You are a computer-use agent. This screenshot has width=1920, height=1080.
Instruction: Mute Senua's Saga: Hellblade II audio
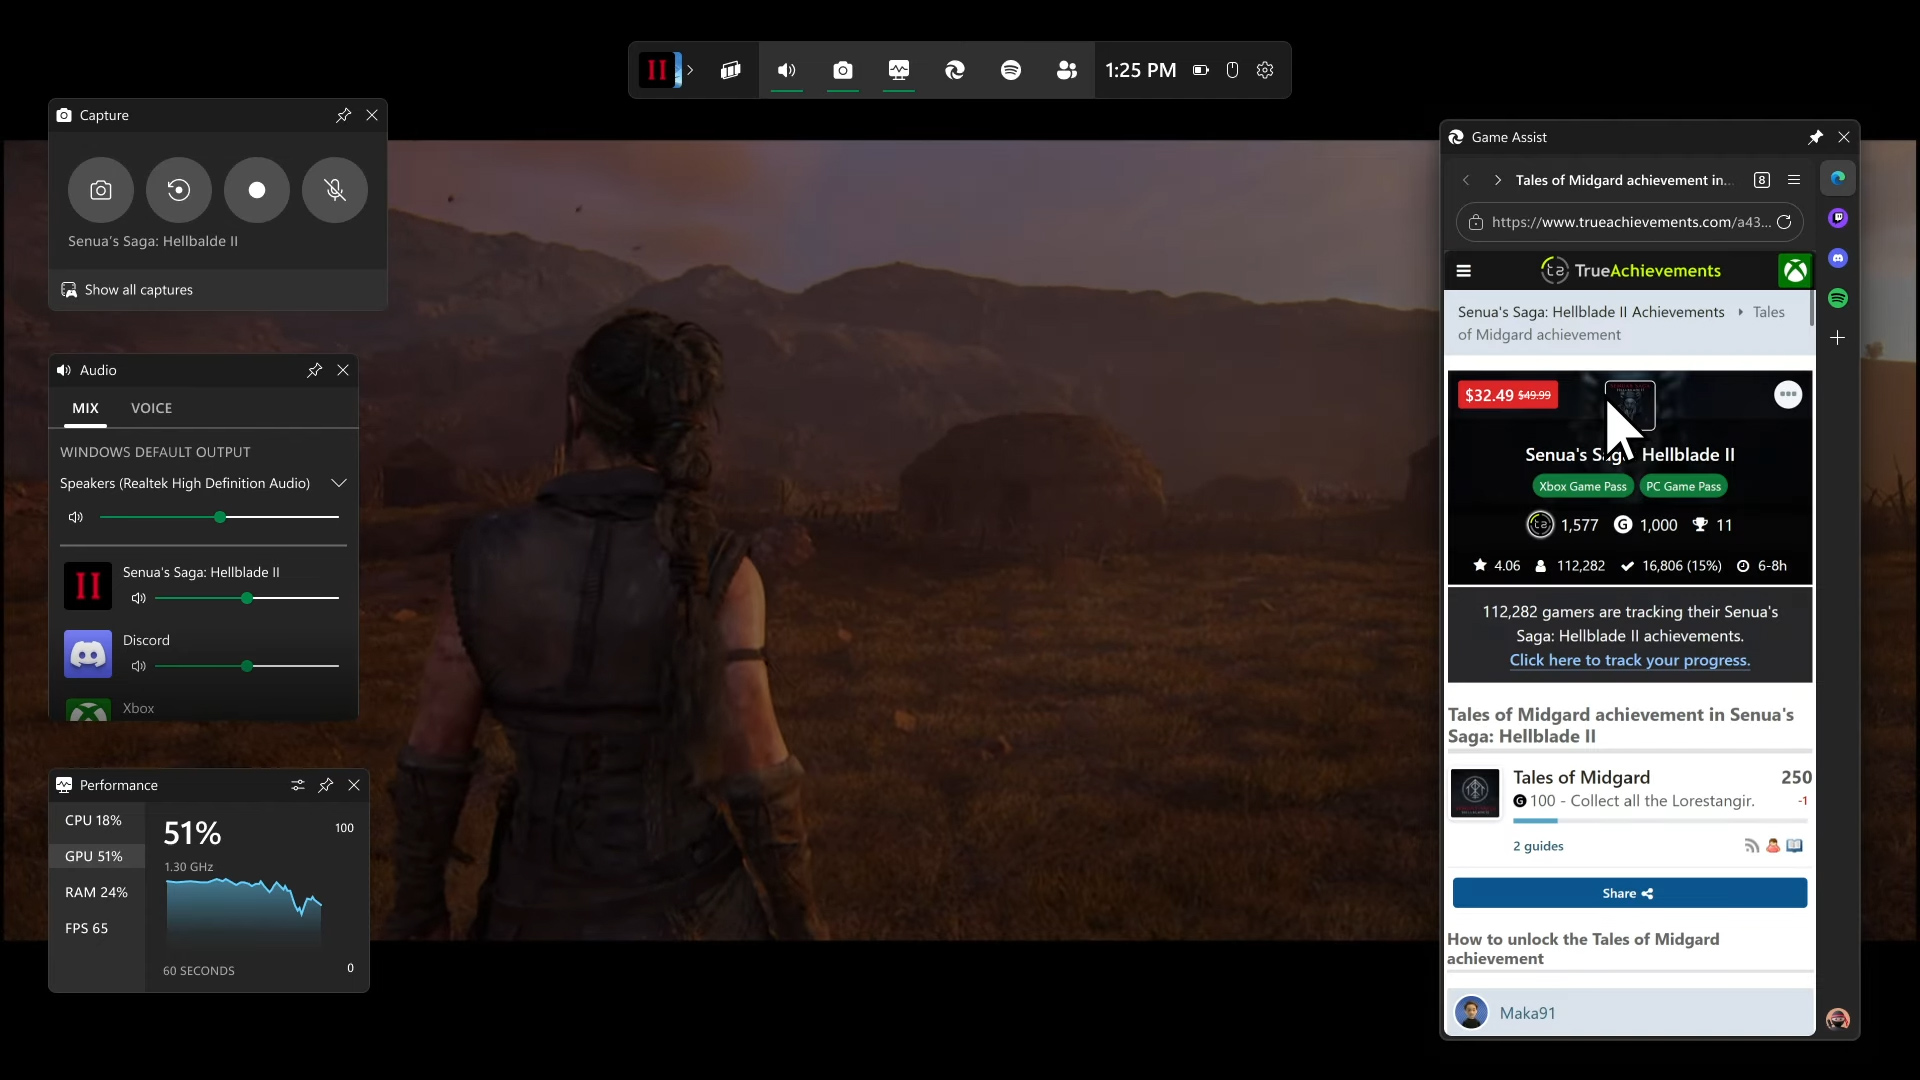point(139,598)
